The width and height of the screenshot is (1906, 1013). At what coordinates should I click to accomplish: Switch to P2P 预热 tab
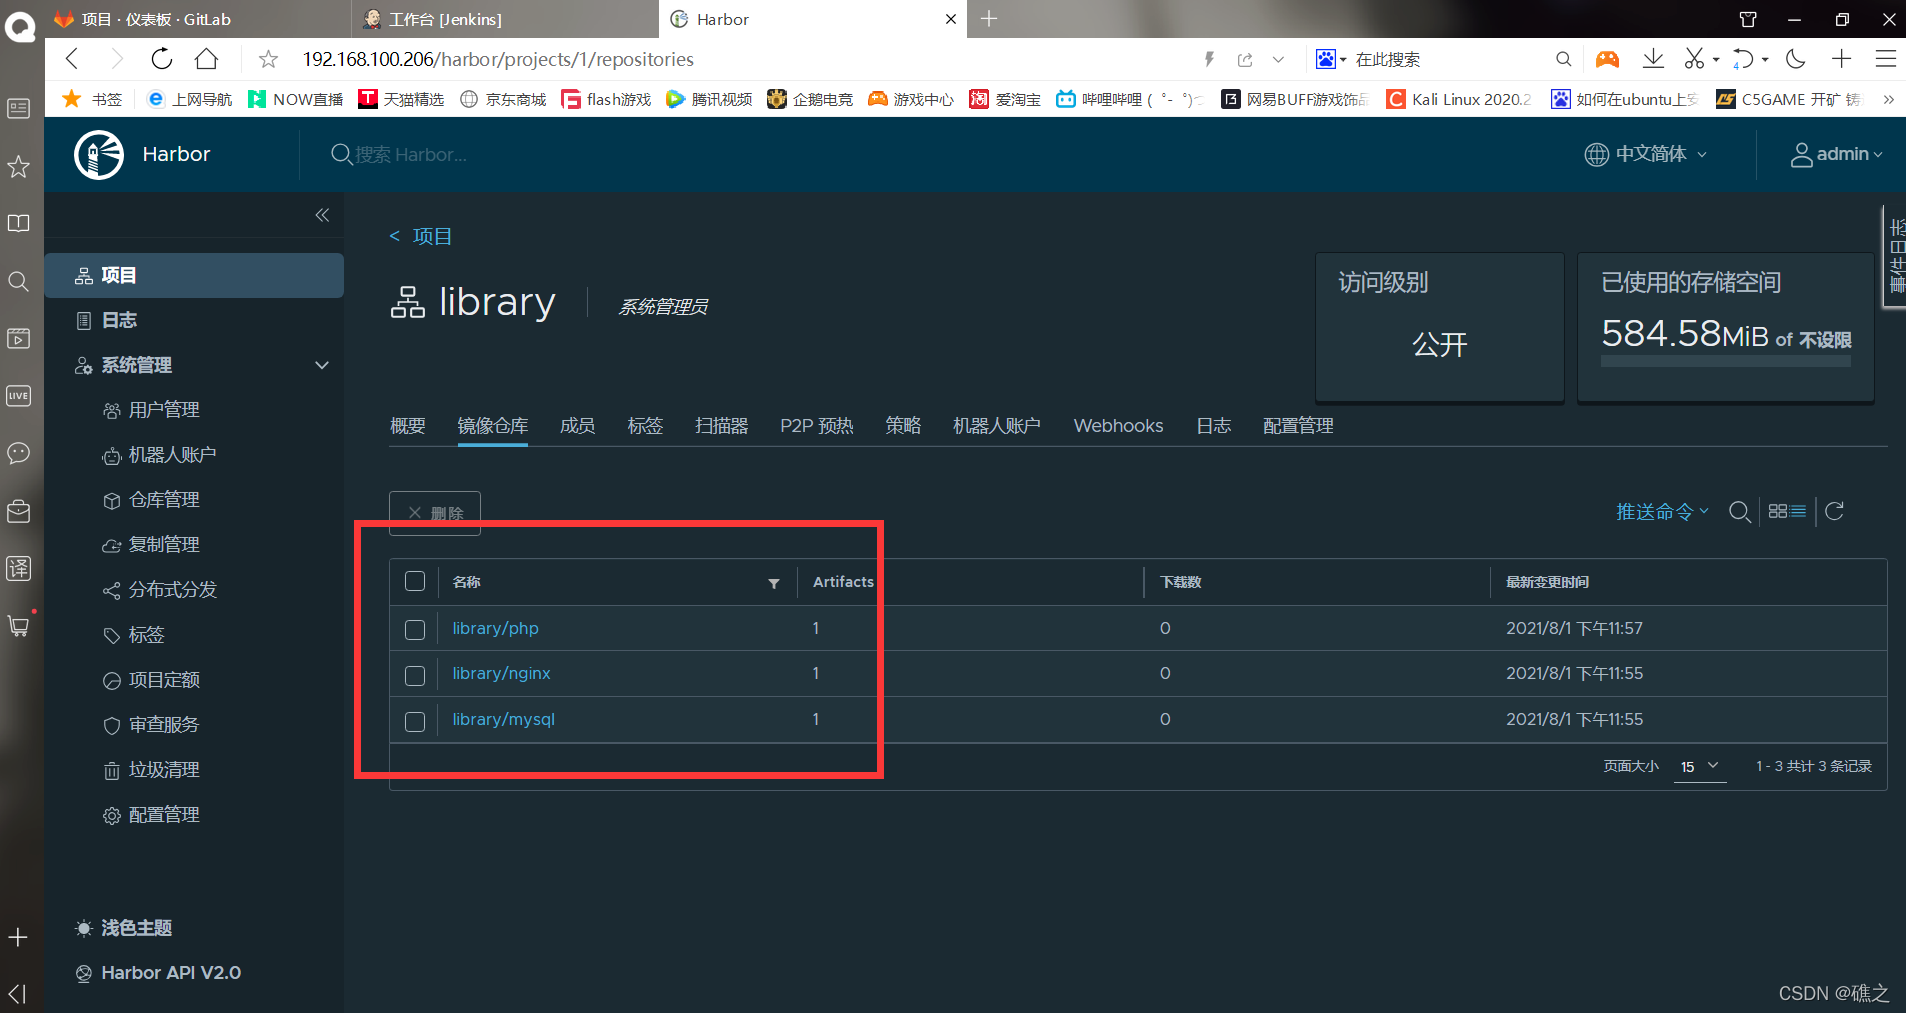click(817, 426)
